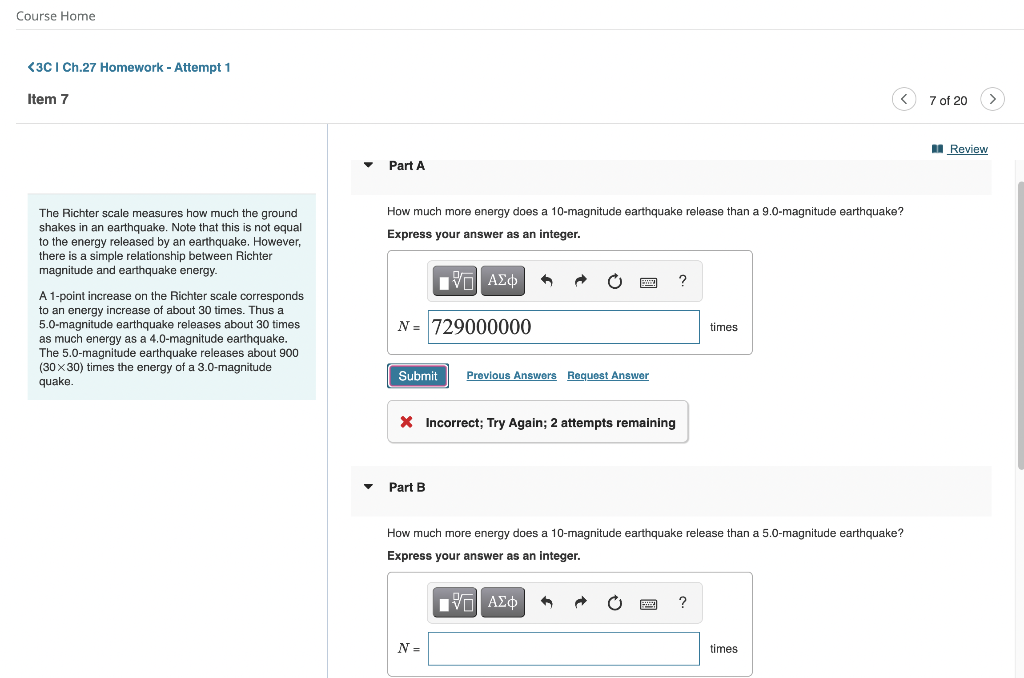Show keyboard shortcuts icon in Part B
Viewport: 1024px width, 678px height.
pyautogui.click(x=648, y=604)
